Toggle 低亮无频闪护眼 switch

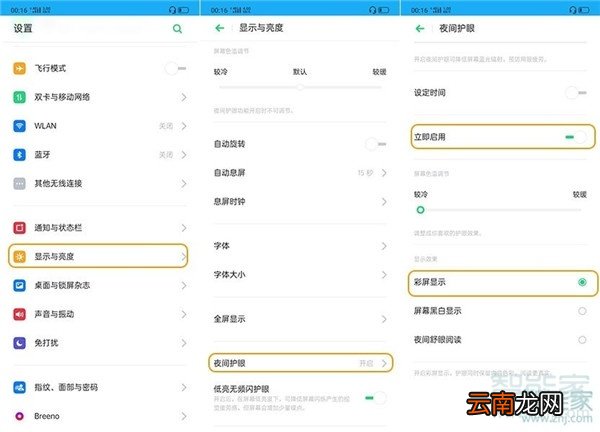point(376,398)
